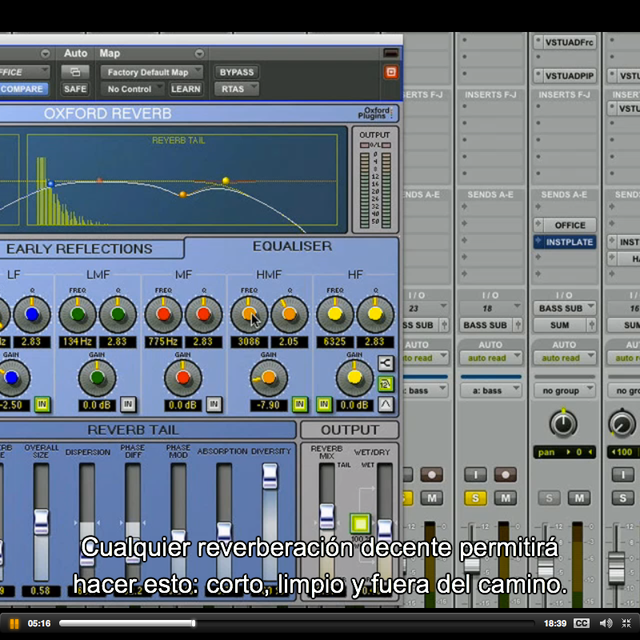Click the LEARN button
The height and width of the screenshot is (640, 640).
(186, 89)
